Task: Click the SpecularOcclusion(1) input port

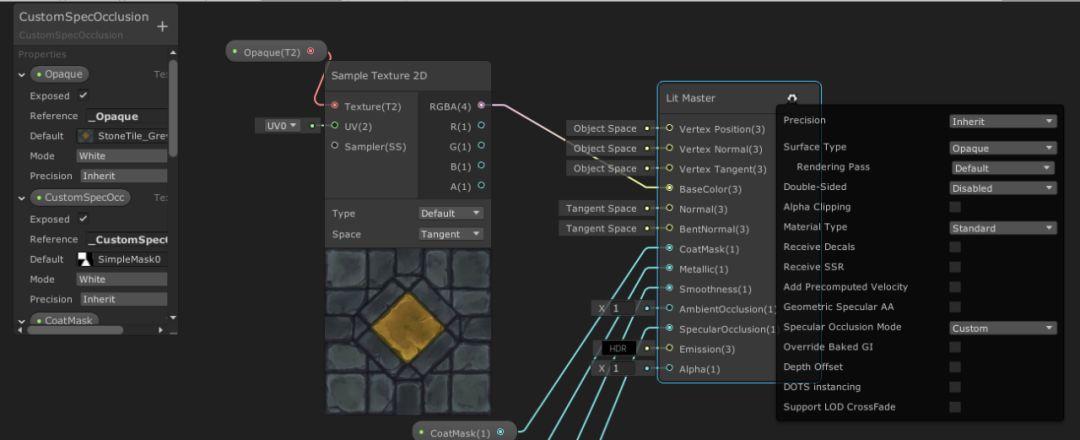Action: point(669,328)
